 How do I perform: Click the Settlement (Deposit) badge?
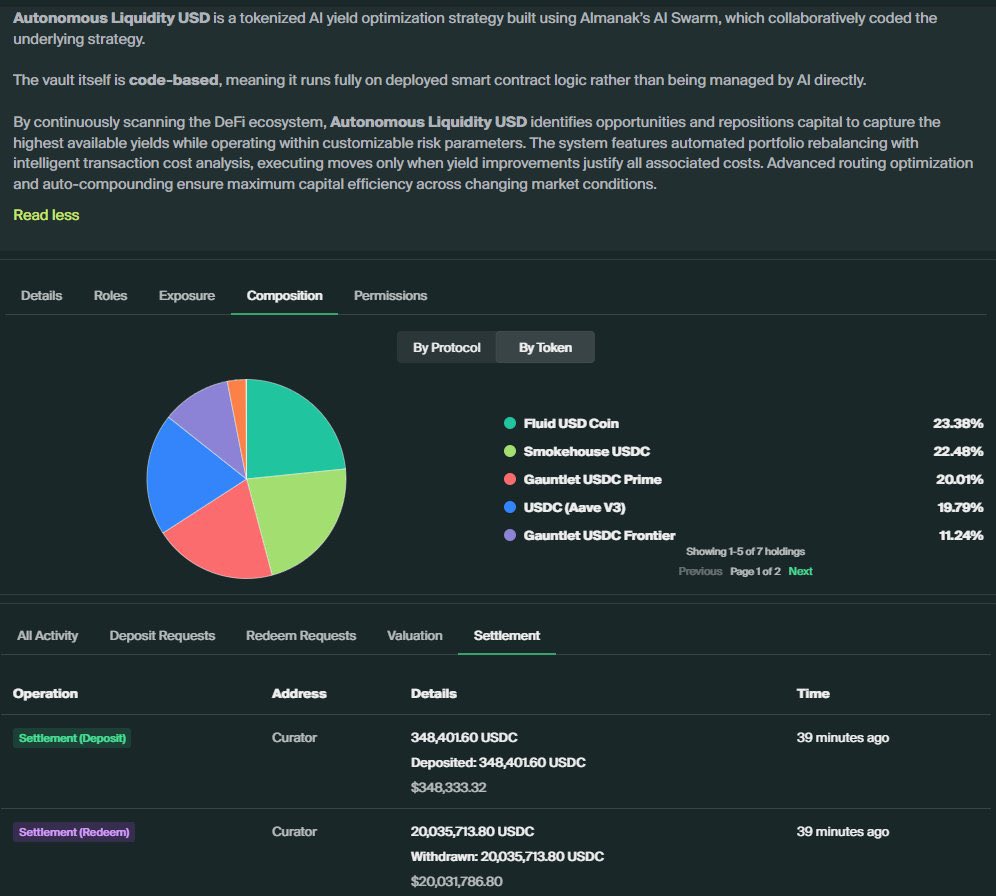[x=72, y=737]
